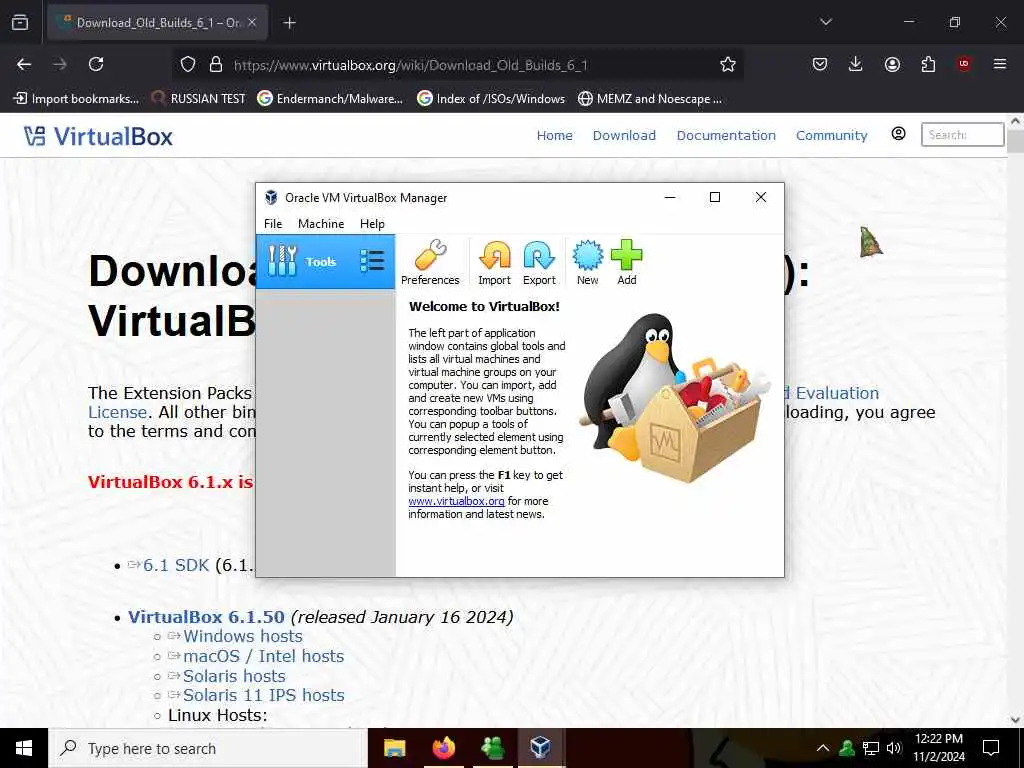Open uBlock Origin extension icon
Screen dimensions: 1024x768
[x=963, y=64]
